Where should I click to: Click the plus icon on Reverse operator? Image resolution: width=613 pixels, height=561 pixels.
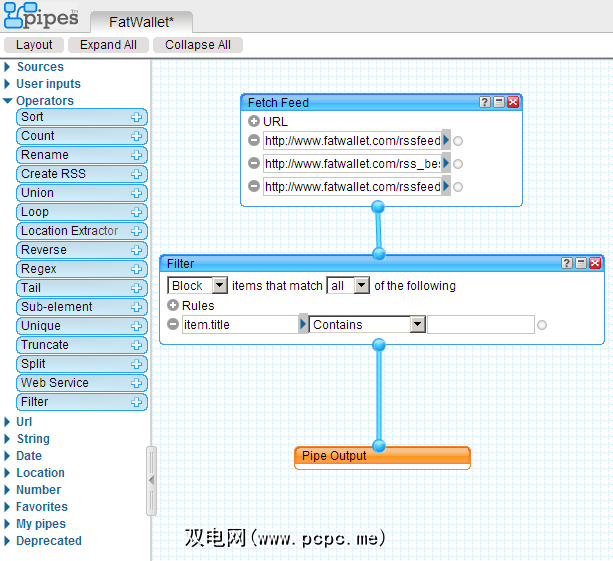point(136,250)
